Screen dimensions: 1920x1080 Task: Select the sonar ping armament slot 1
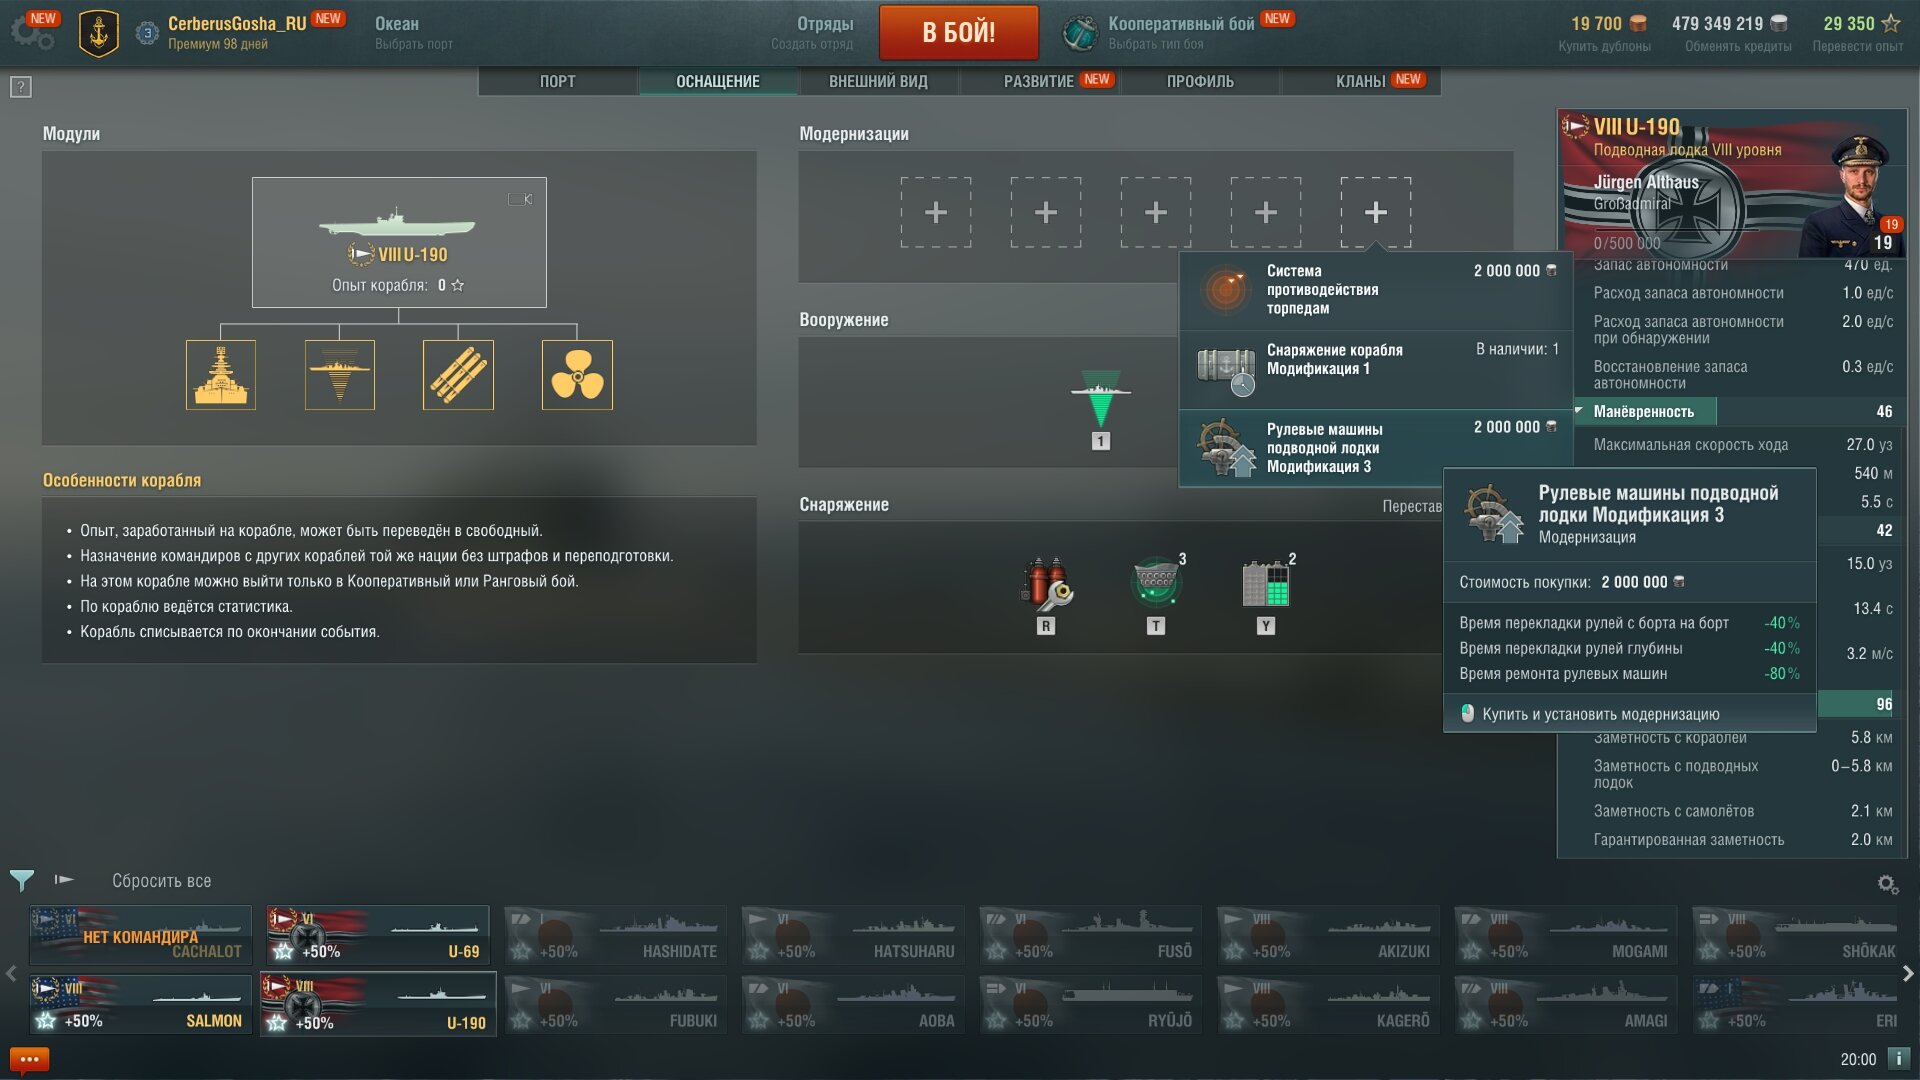click(x=1100, y=410)
